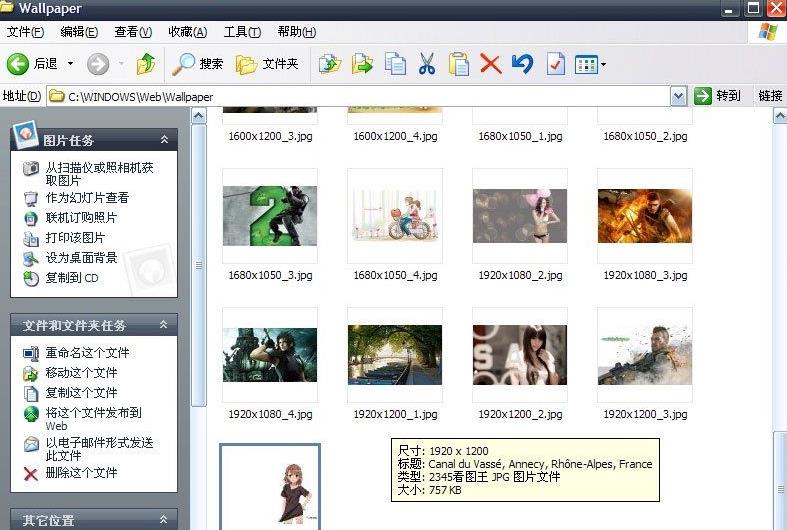Click the C:\WINDOWS\Web\Wallpaper address field

click(360, 96)
